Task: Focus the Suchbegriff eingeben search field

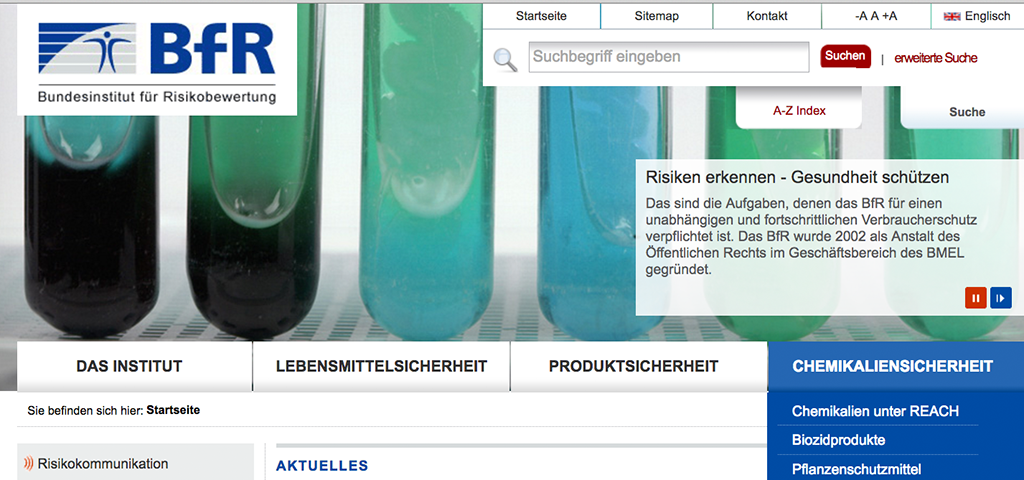Action: (x=669, y=57)
